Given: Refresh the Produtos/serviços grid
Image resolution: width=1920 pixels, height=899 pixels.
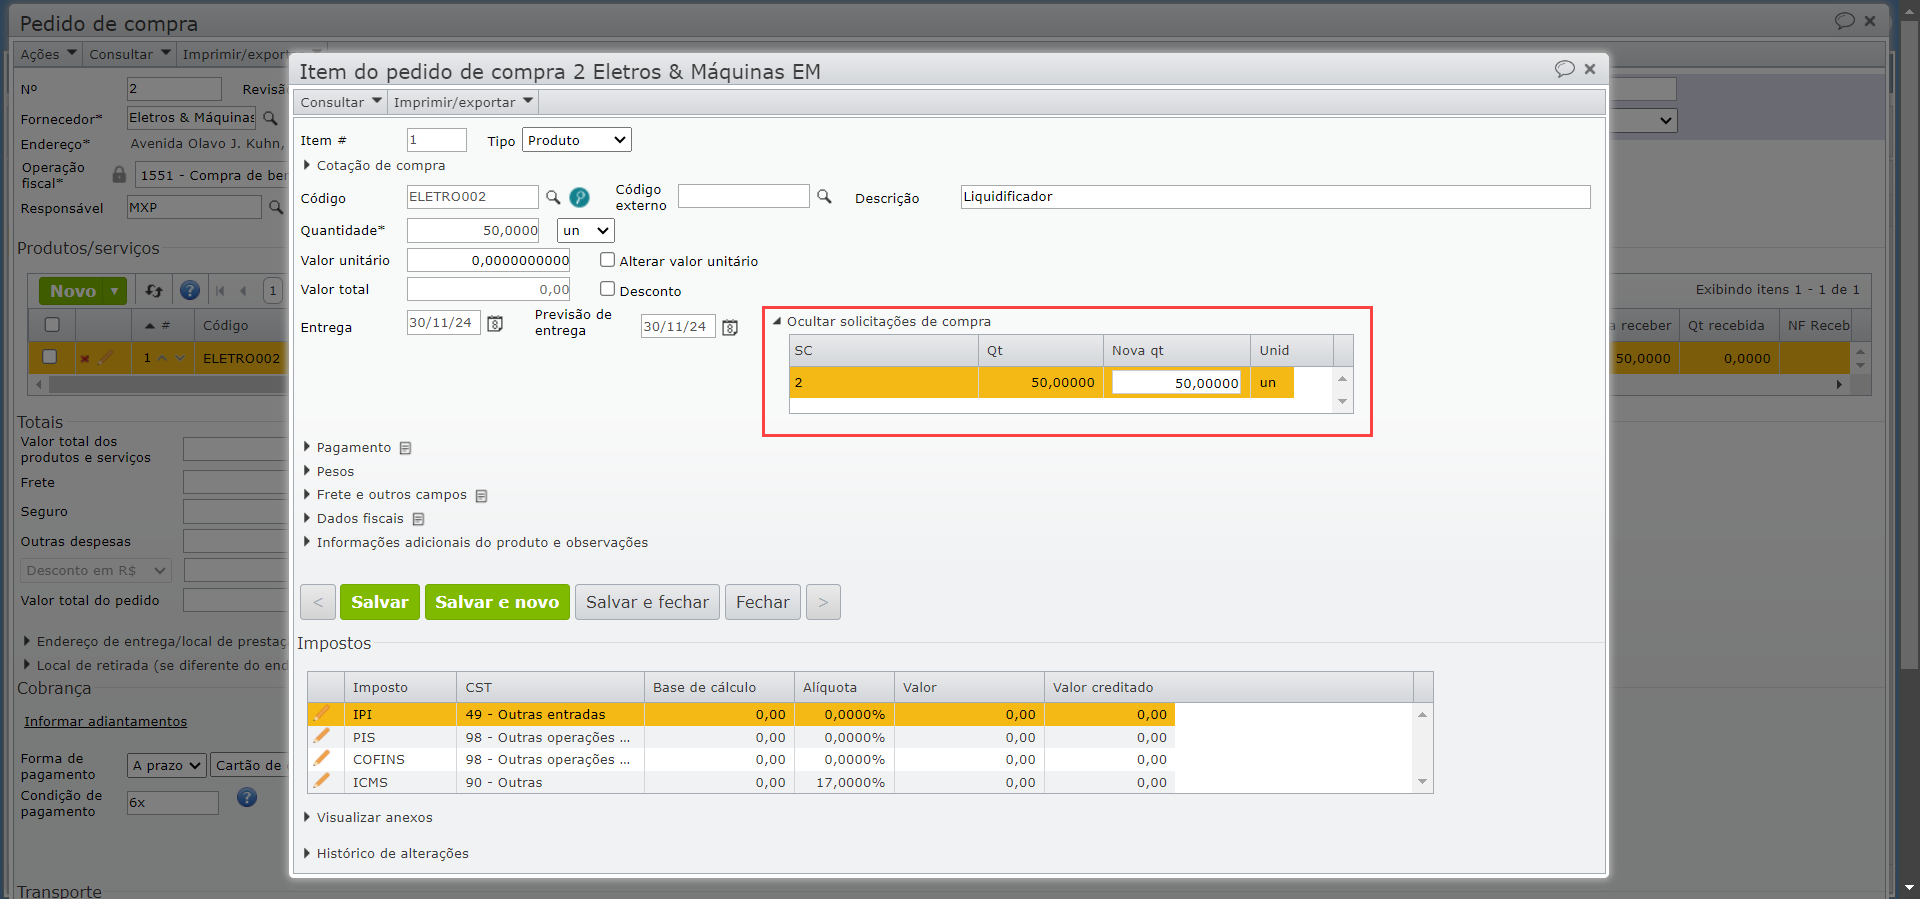Looking at the screenshot, I should (154, 291).
